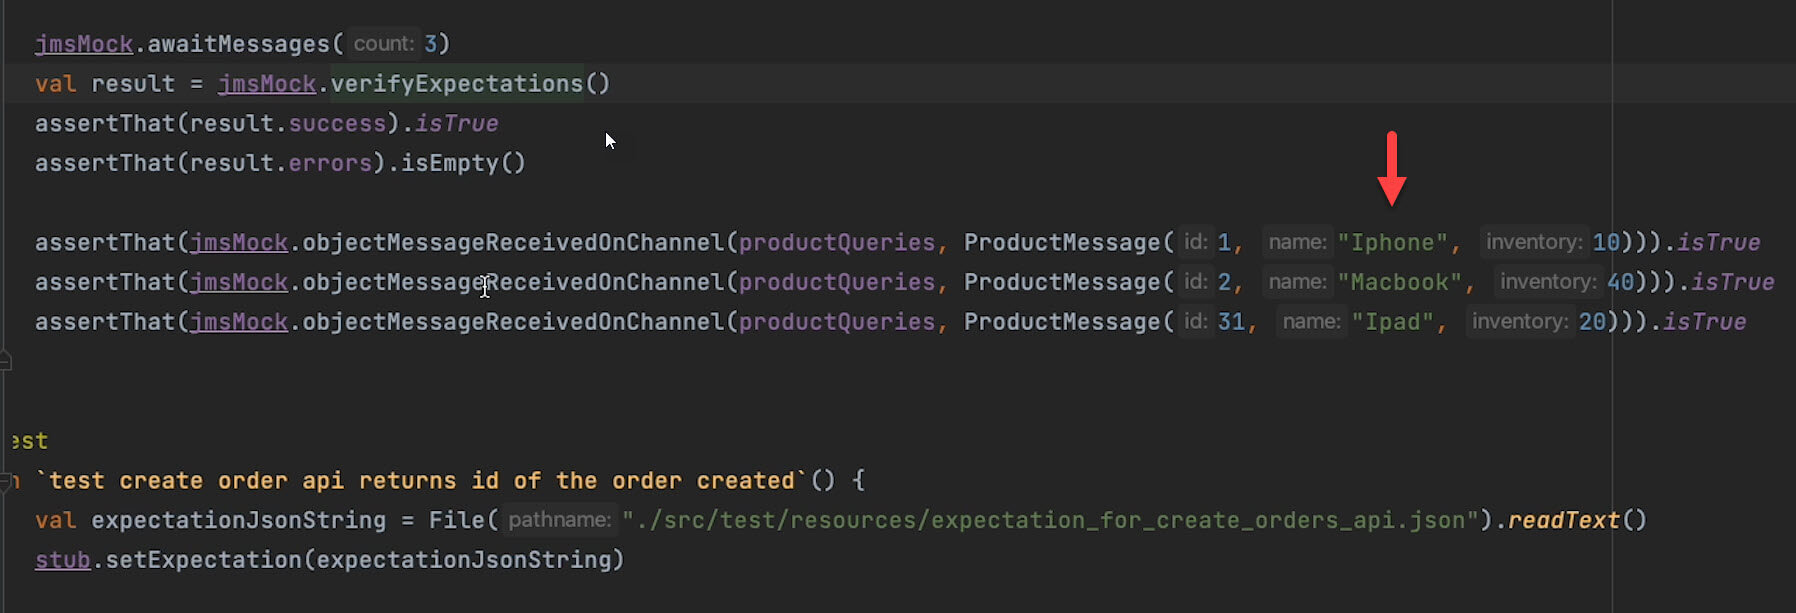1796x613 pixels.
Task: Click the underlined stub reference
Action: pyautogui.click(x=62, y=560)
